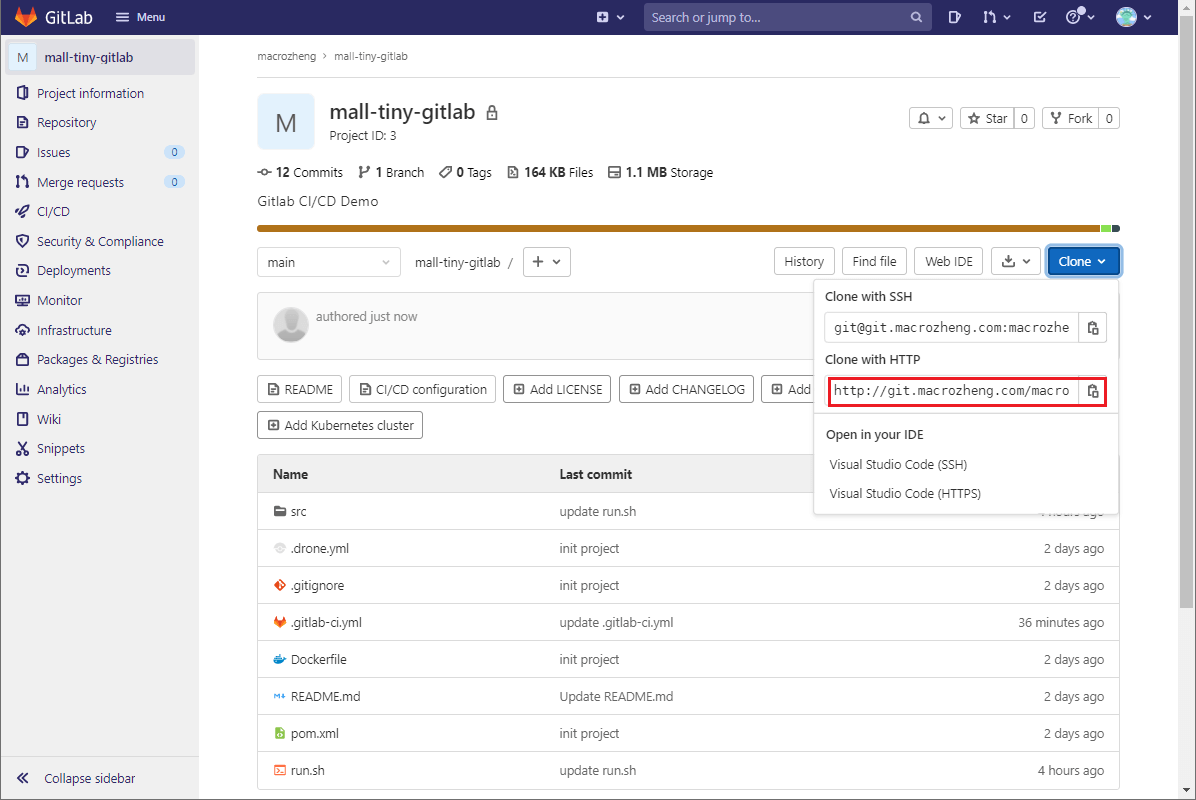View 12 Commits link
Image resolution: width=1196 pixels, height=800 pixels.
[x=301, y=172]
